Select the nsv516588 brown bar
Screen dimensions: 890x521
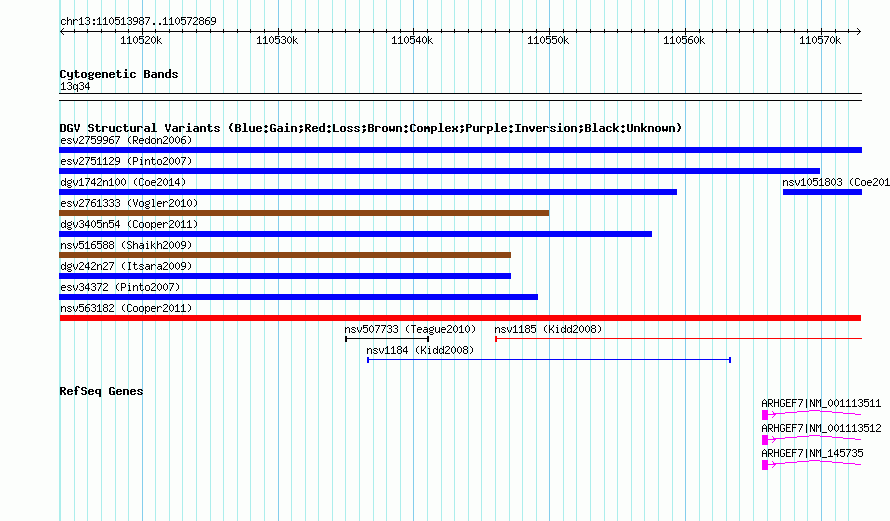pyautogui.click(x=285, y=255)
